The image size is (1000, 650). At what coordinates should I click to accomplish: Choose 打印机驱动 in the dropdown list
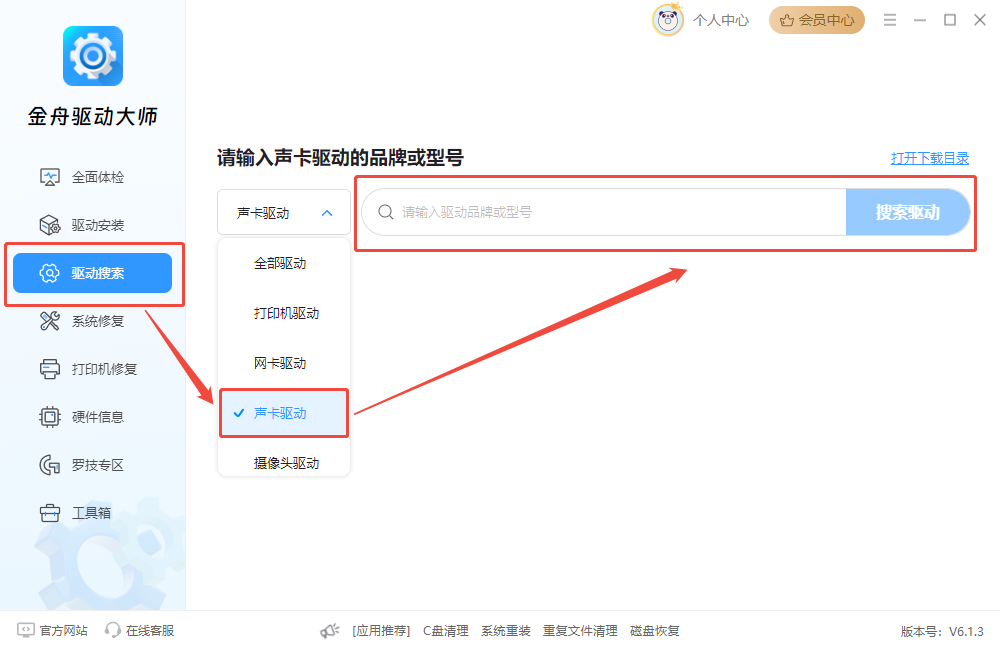tap(284, 313)
